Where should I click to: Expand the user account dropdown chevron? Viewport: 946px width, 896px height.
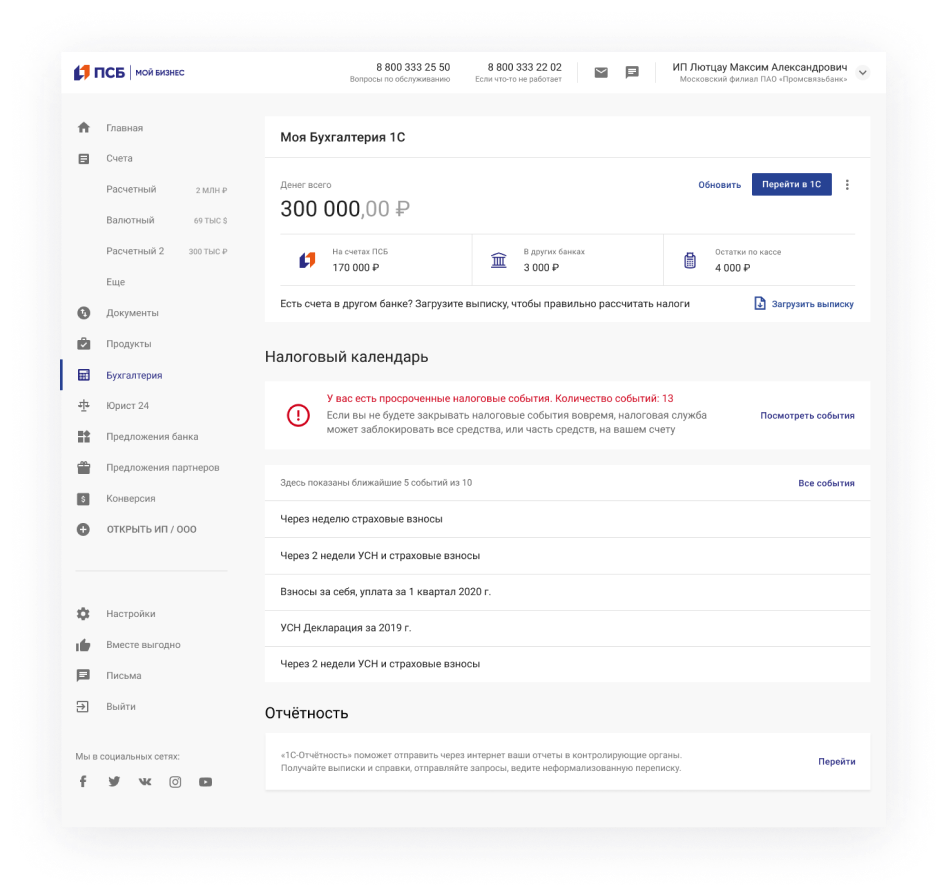click(x=863, y=72)
